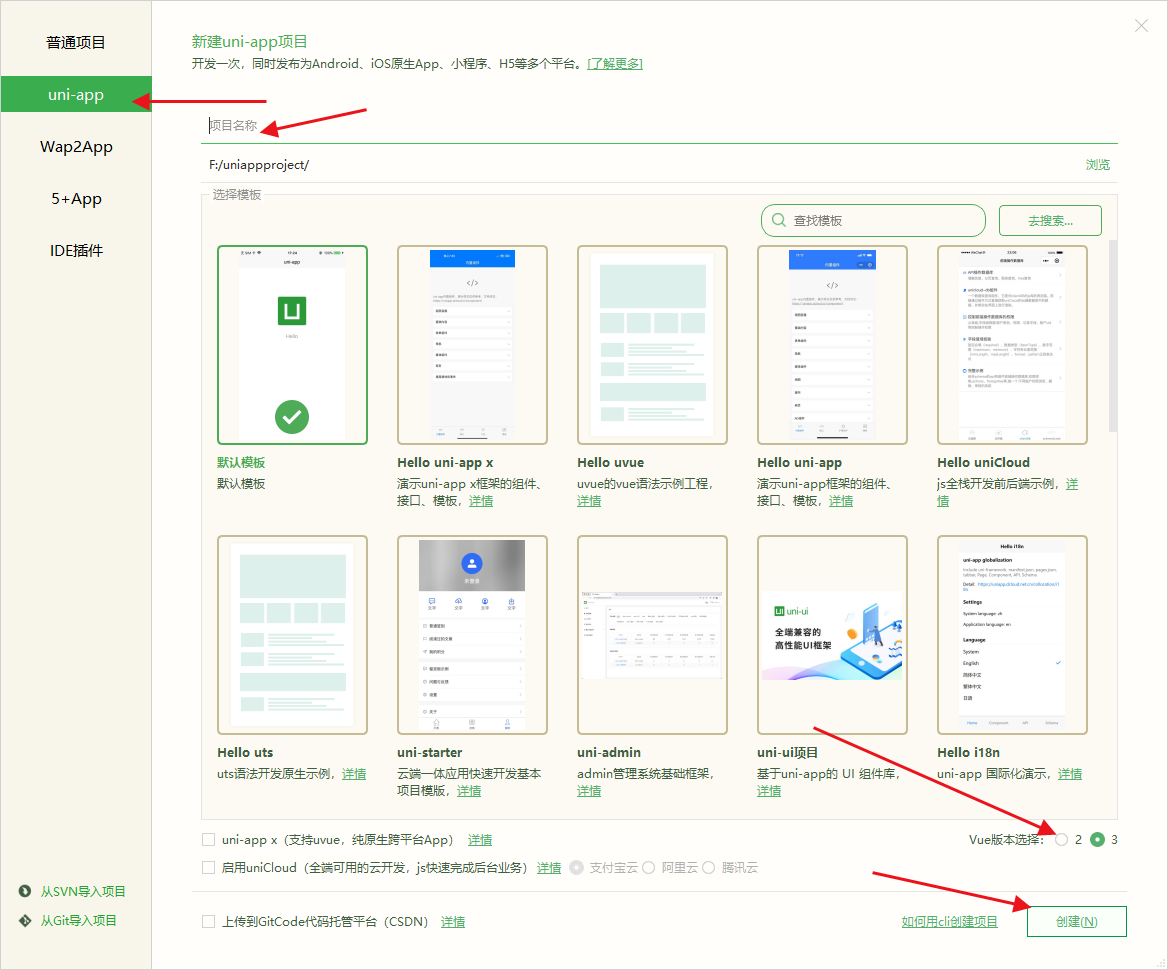Viewport: 1168px width, 970px height.
Task: Open 详情 link for Hello uvue
Action: [x=588, y=501]
